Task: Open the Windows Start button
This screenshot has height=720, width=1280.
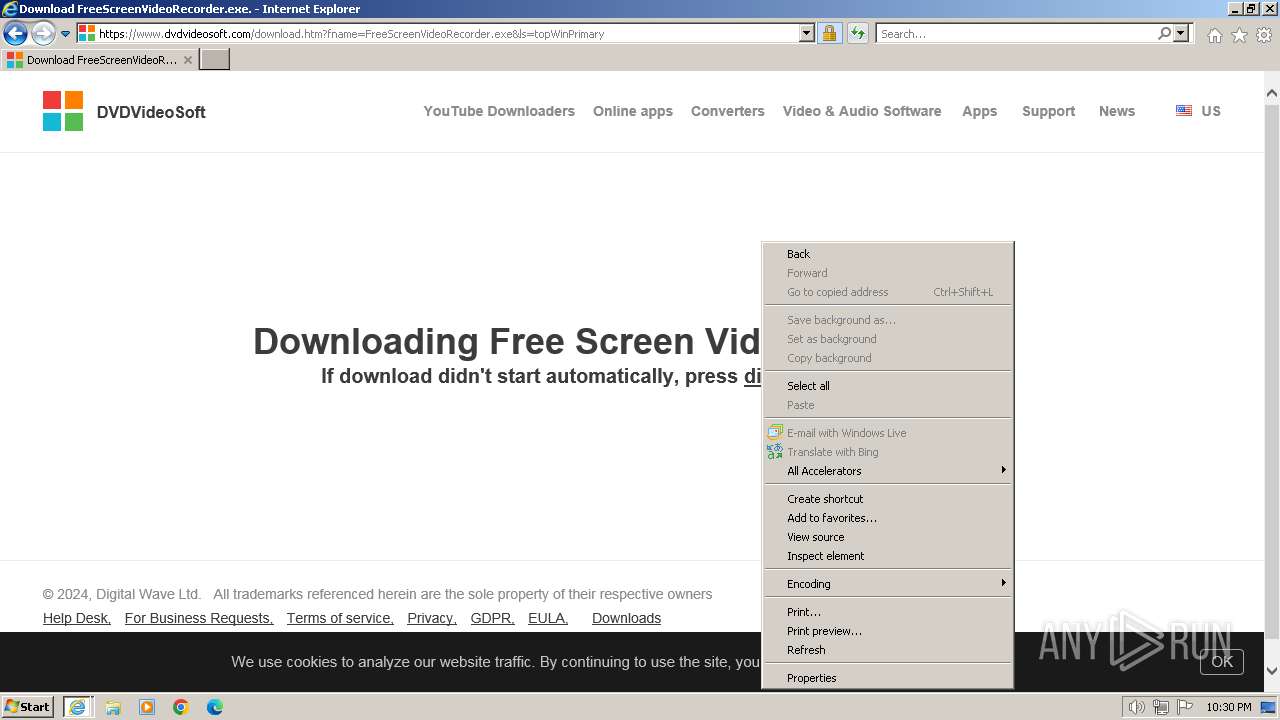Action: [28, 707]
